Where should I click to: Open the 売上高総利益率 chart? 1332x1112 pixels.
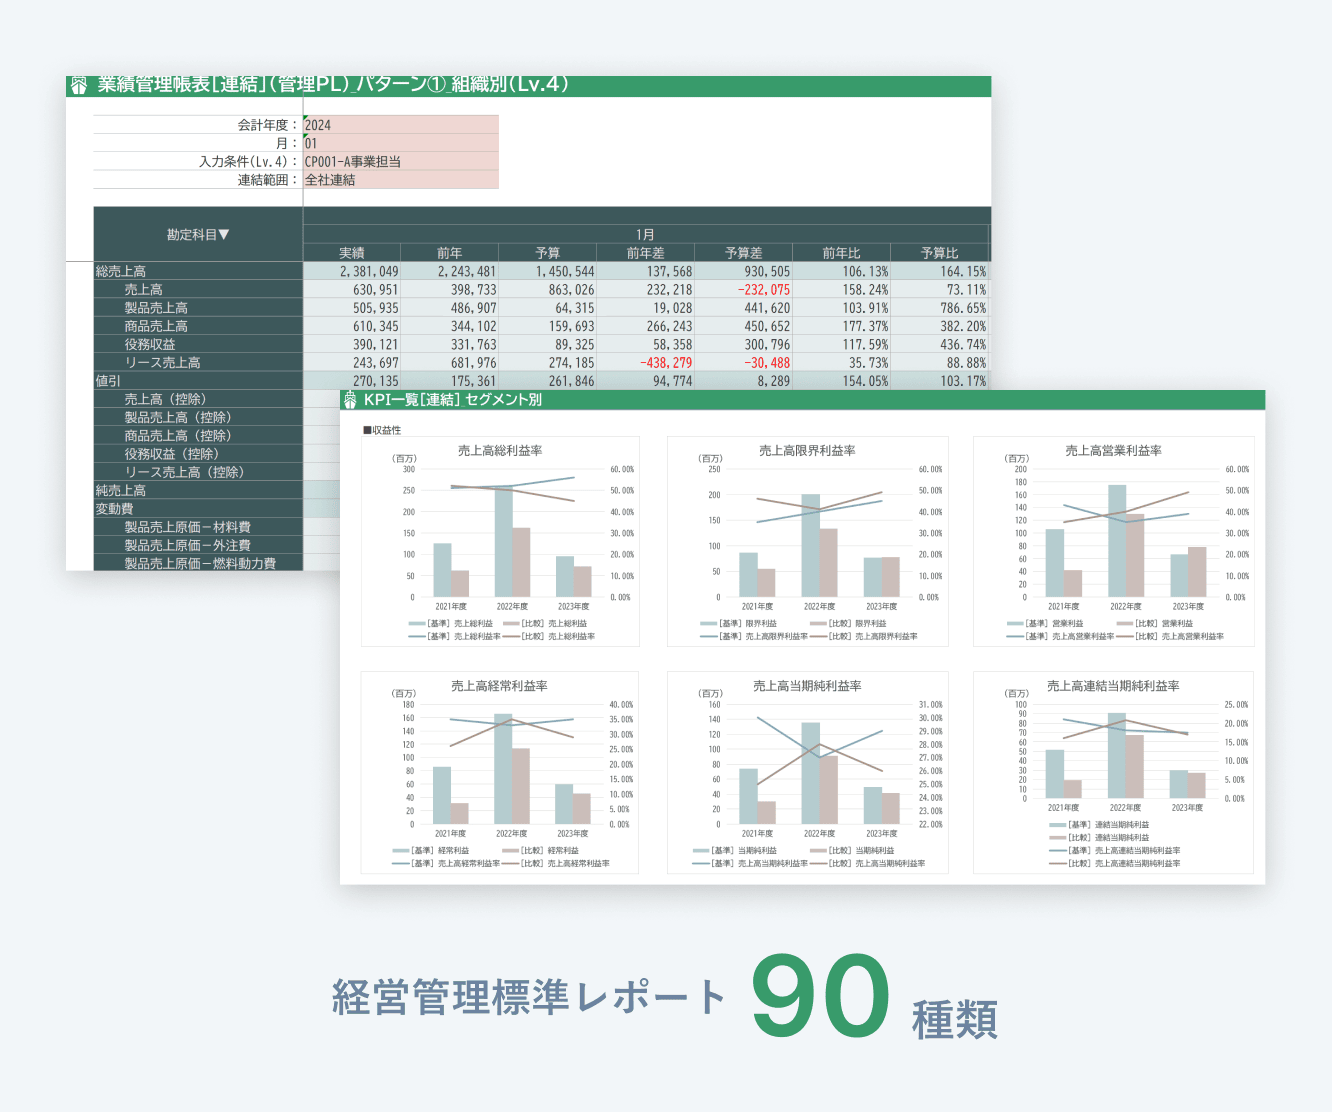coord(500,541)
